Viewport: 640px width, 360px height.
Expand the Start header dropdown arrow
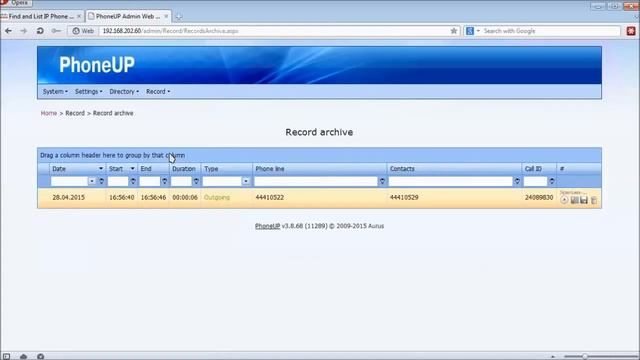pyautogui.click(x=132, y=169)
